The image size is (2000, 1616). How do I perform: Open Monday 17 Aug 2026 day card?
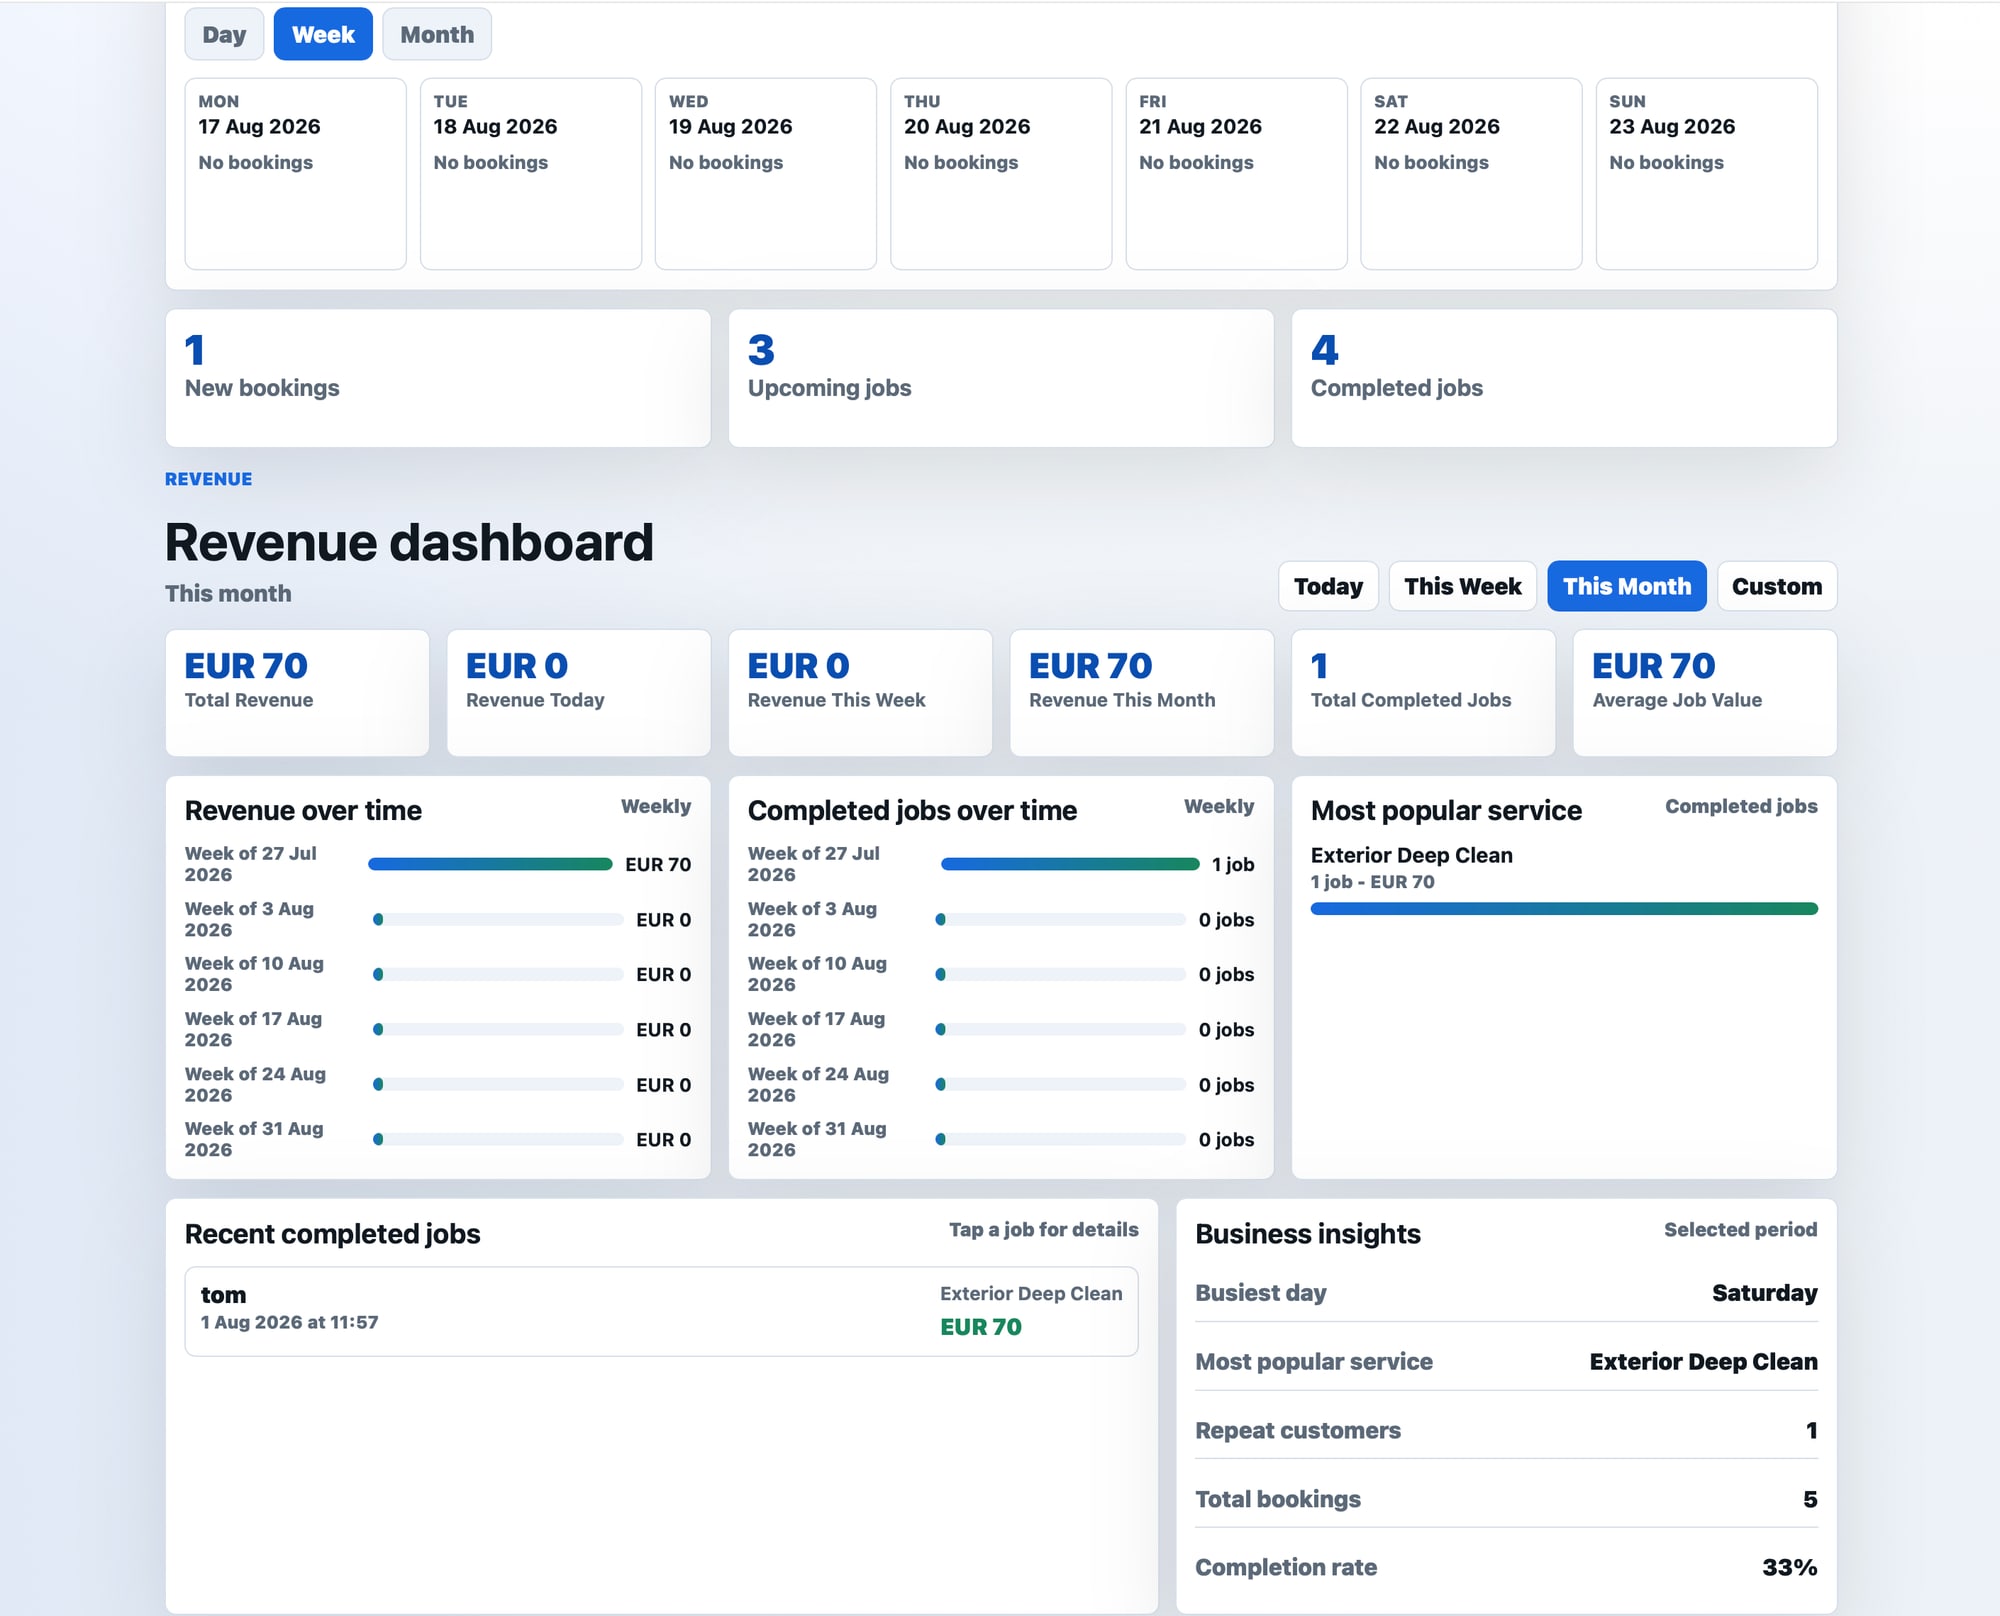tap(296, 174)
